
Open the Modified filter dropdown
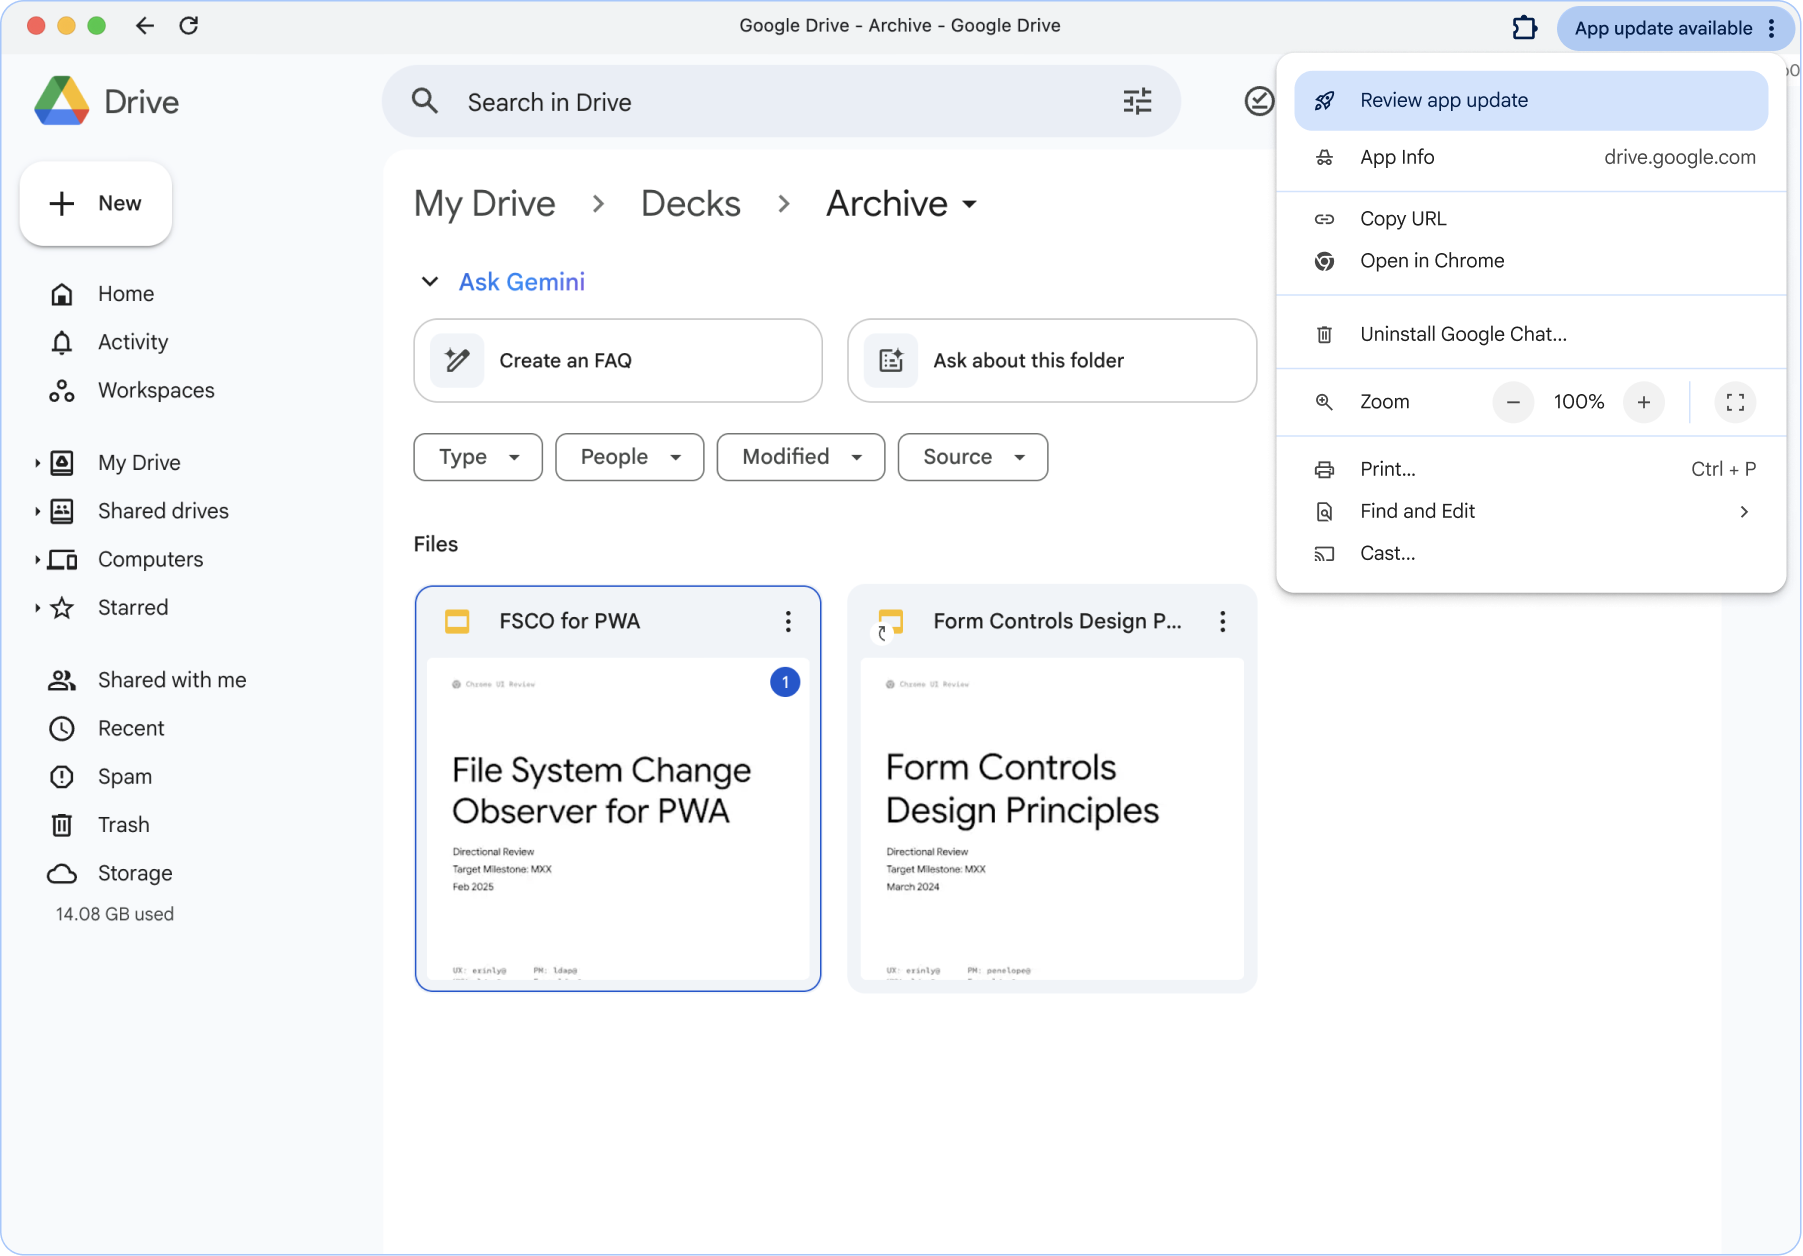[x=800, y=457]
